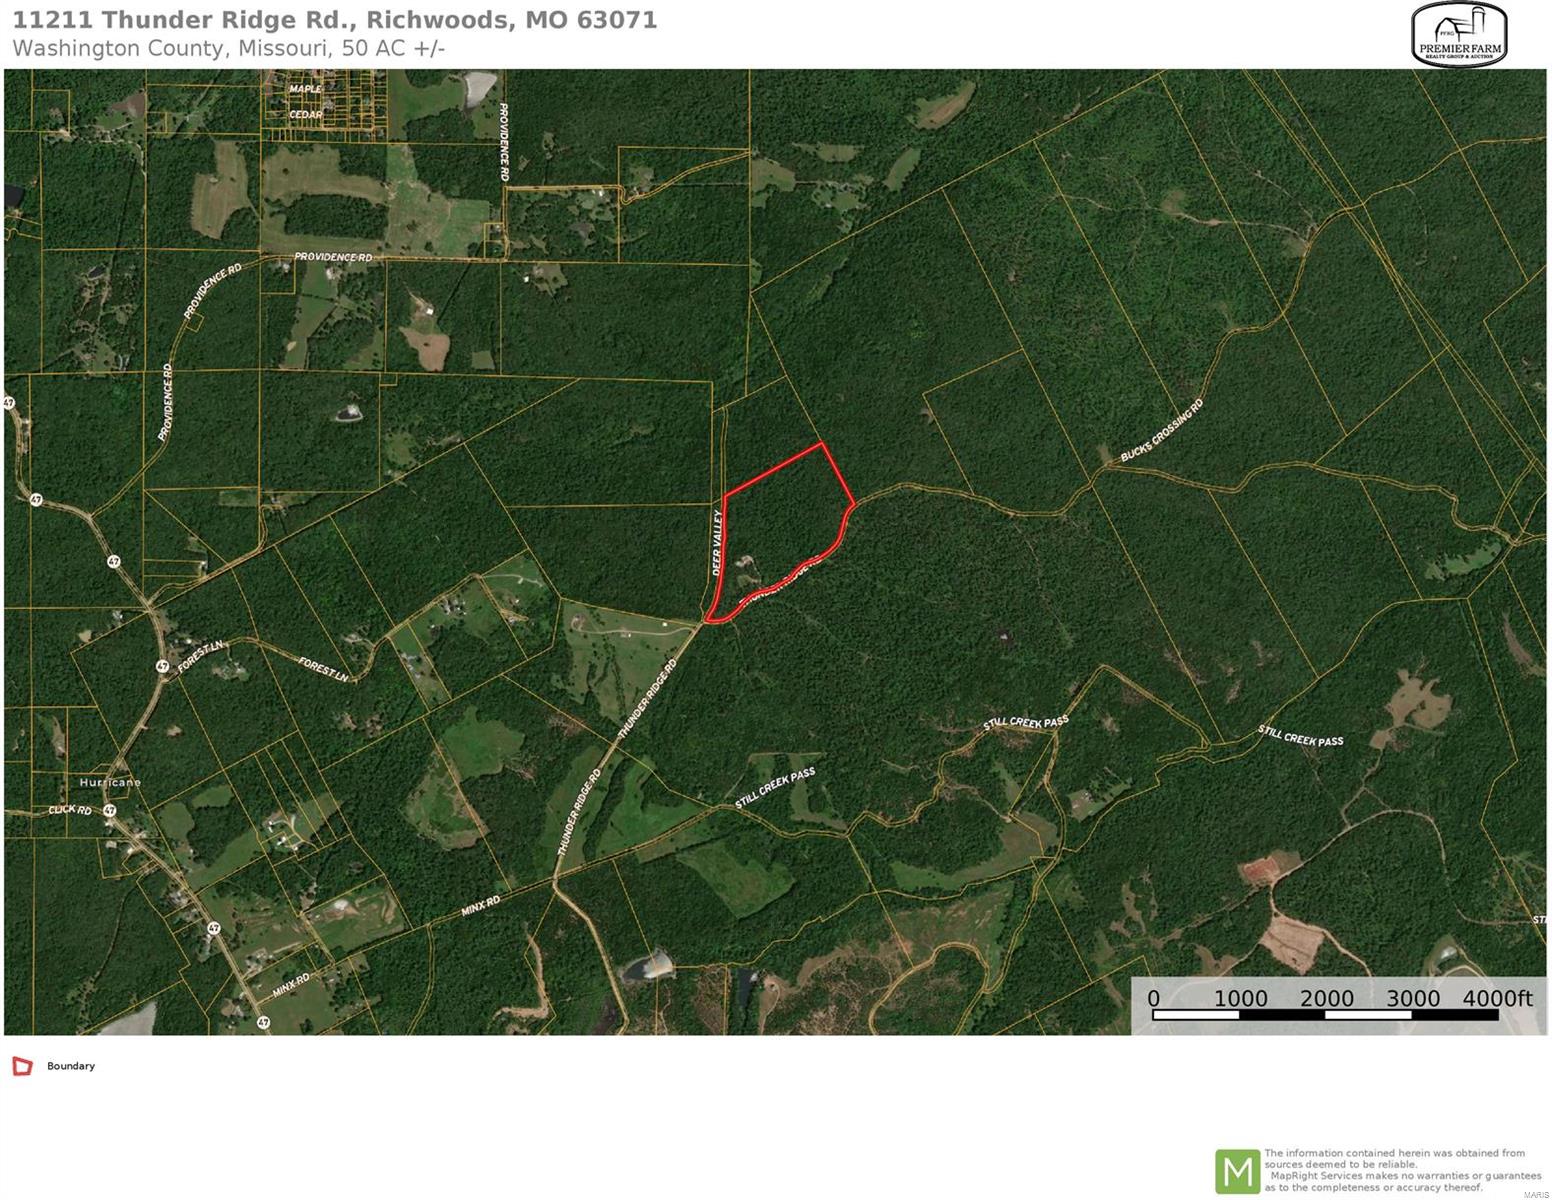Click the Premier Farm Realty Group logo

1459,35
